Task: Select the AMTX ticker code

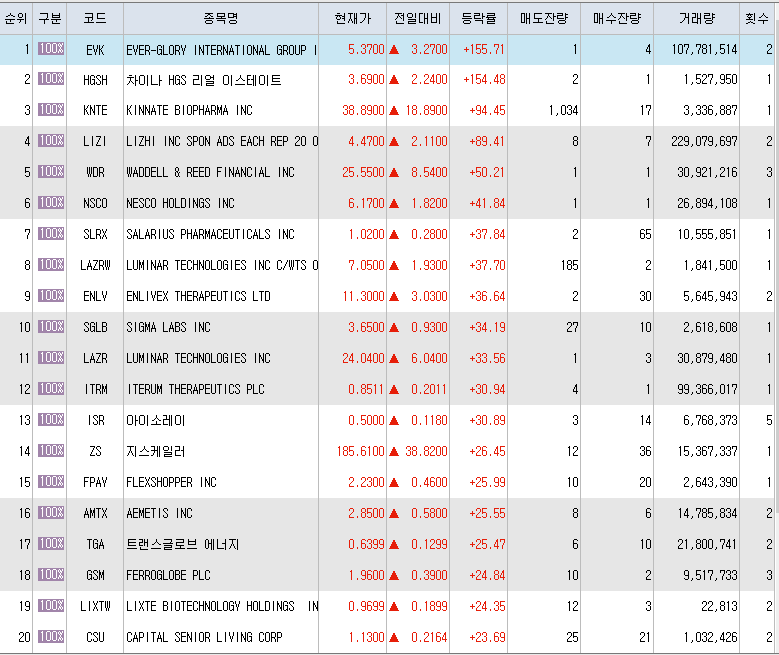Action: 95,513
